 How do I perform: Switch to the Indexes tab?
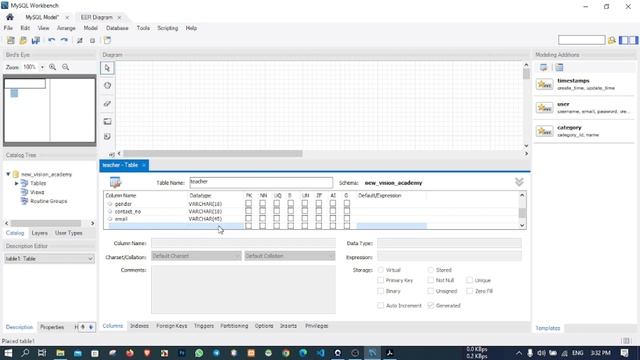[x=139, y=326]
